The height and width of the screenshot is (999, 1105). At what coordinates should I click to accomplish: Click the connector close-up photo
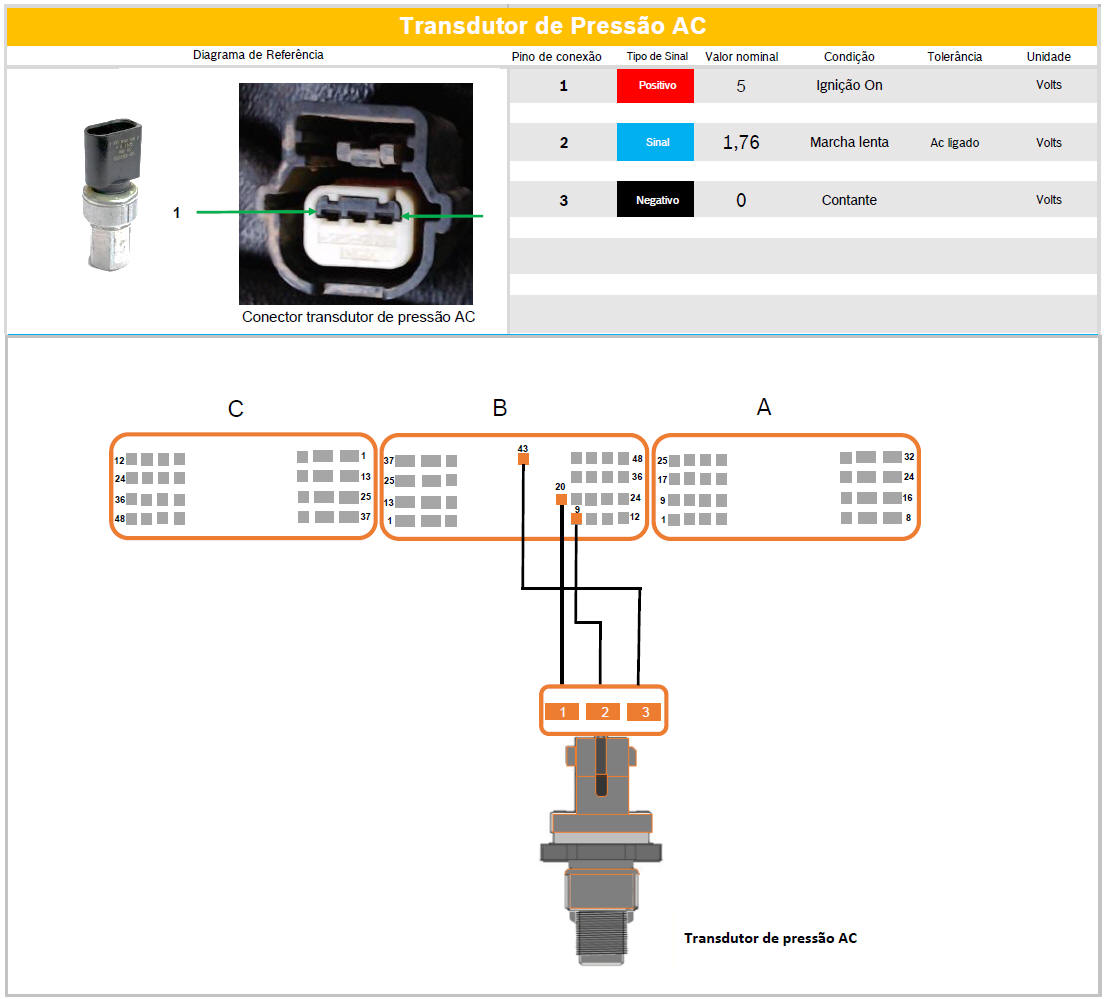[x=355, y=193]
